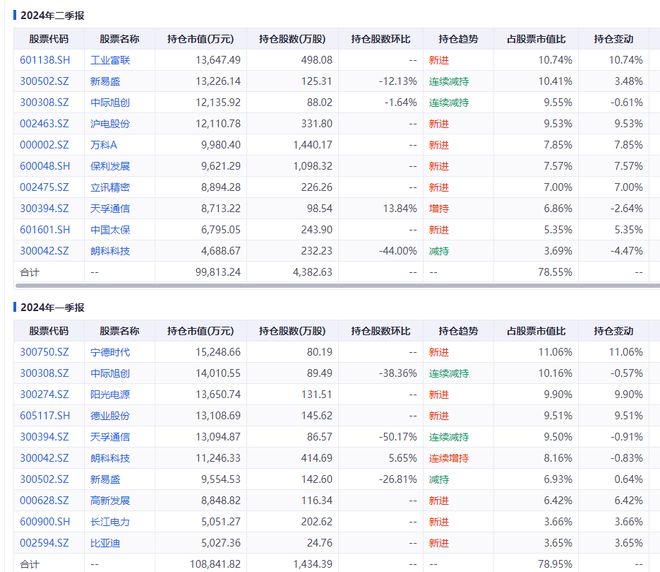Screen dimensions: 660x572
Task: Open 长江电力 stock name link
Action: coord(110,521)
